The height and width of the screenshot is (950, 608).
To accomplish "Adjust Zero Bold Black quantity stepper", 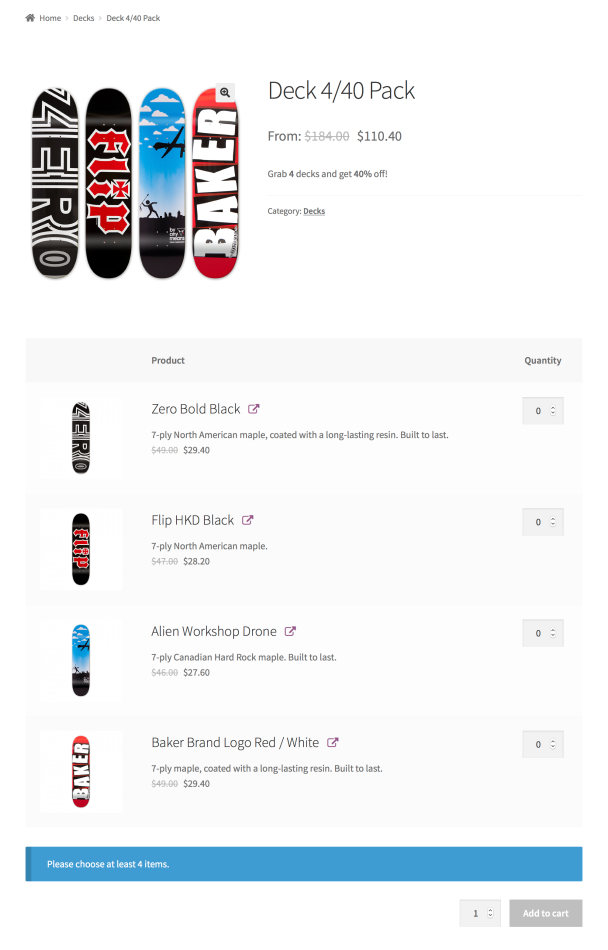I will [x=543, y=411].
